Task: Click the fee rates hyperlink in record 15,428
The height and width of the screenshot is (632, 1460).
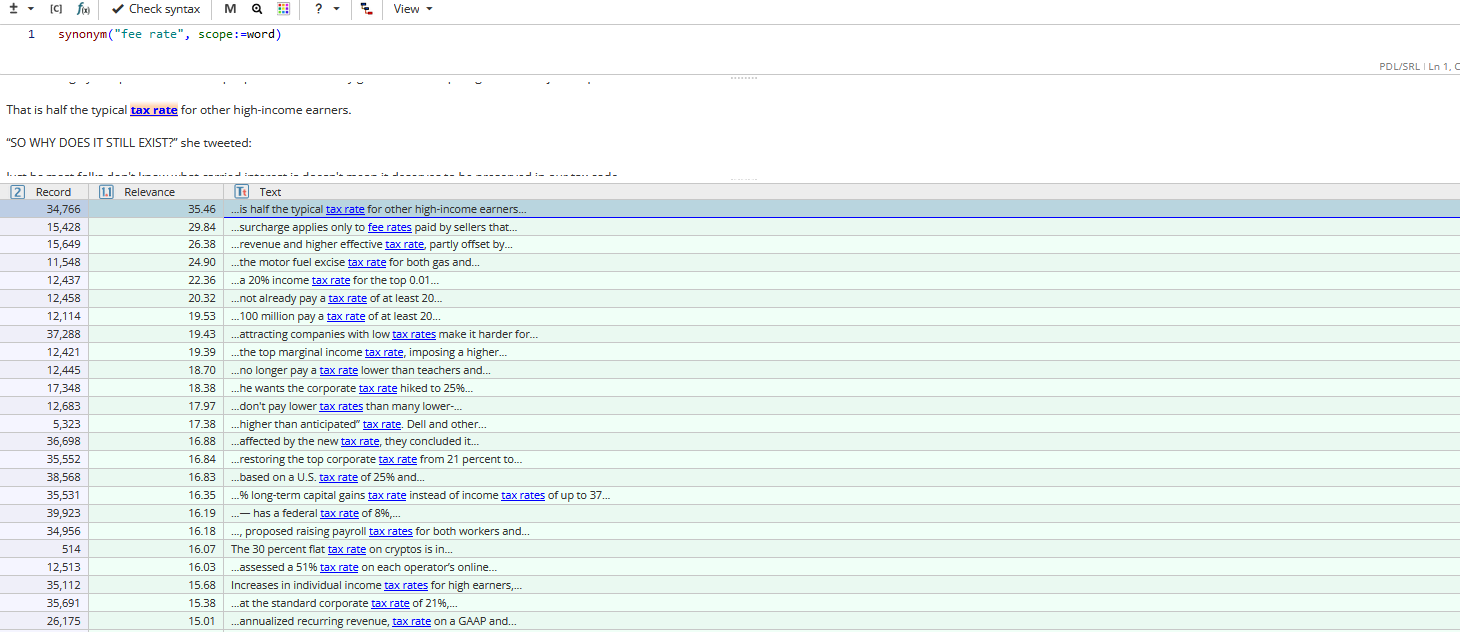Action: coord(389,227)
